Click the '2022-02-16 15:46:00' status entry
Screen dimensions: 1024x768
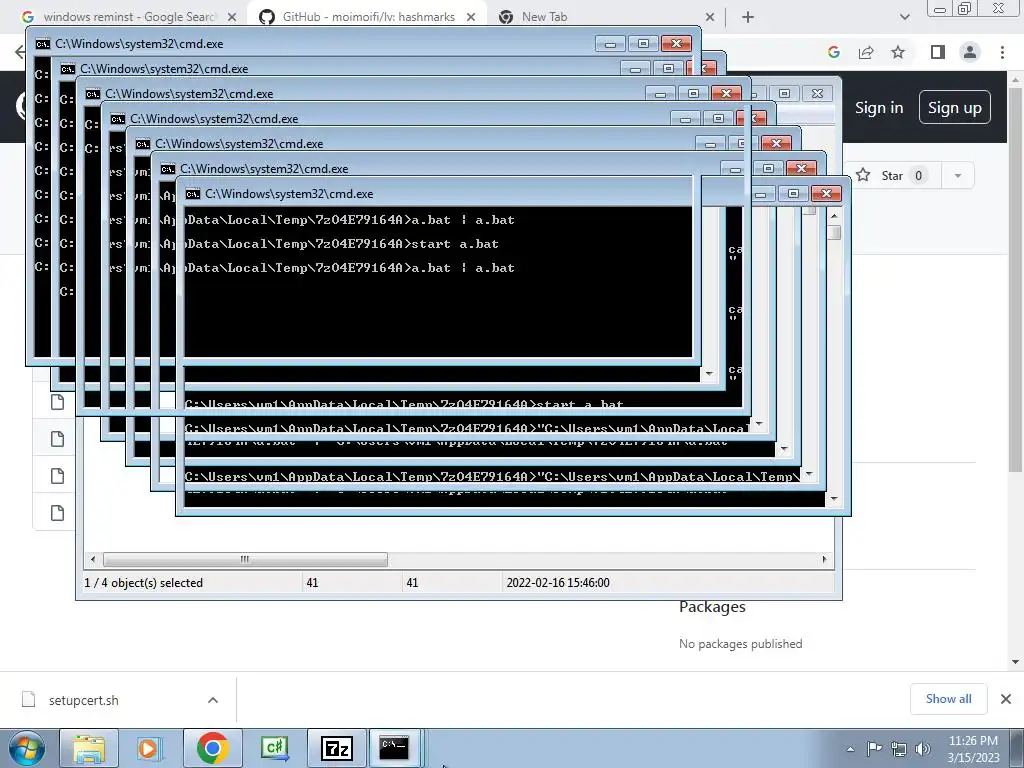point(558,583)
